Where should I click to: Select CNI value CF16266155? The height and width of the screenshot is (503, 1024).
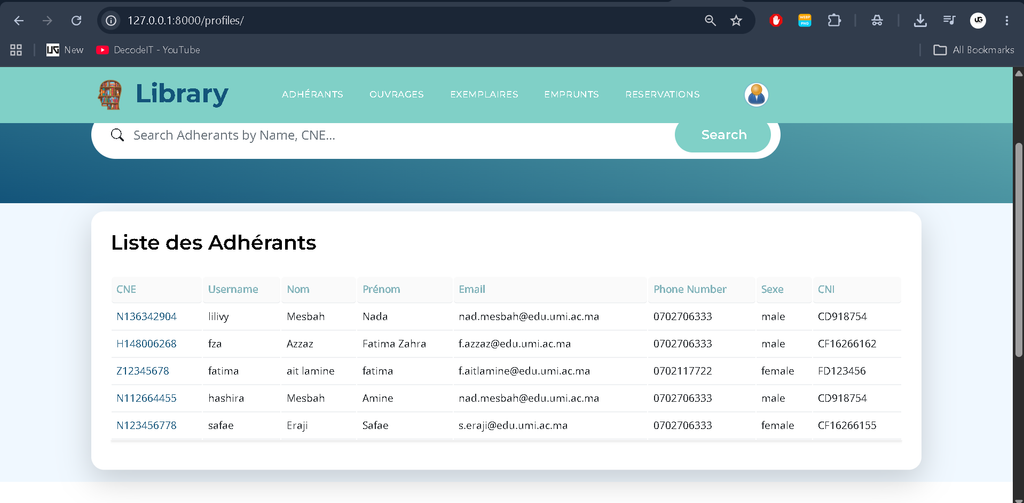click(847, 425)
